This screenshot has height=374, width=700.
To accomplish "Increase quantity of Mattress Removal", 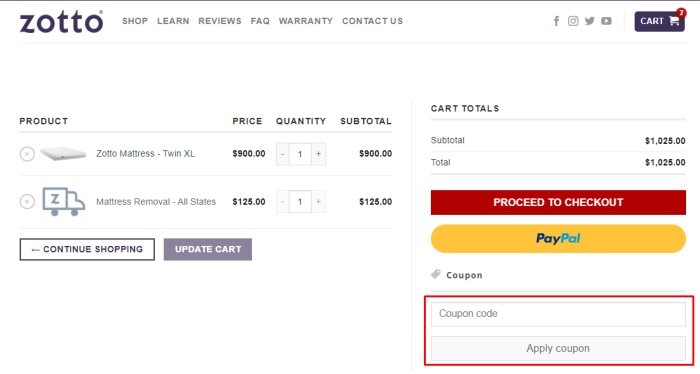I will pyautogui.click(x=318, y=202).
